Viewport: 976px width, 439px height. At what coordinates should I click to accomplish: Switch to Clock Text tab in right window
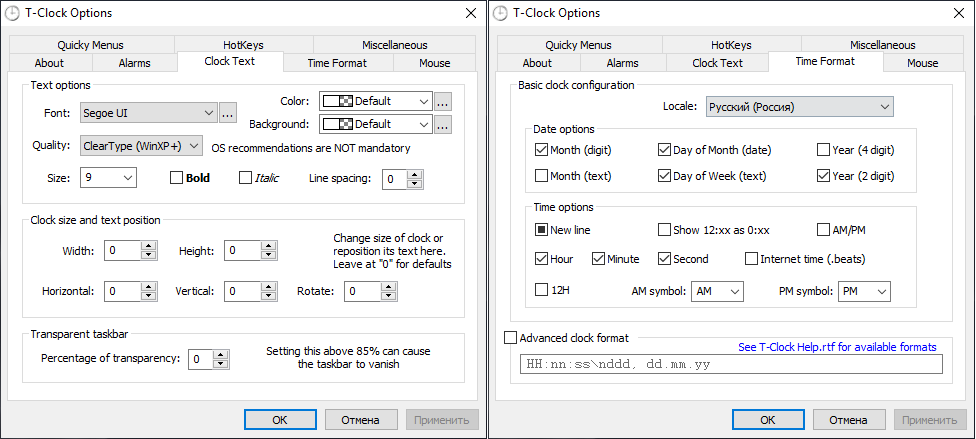[717, 63]
